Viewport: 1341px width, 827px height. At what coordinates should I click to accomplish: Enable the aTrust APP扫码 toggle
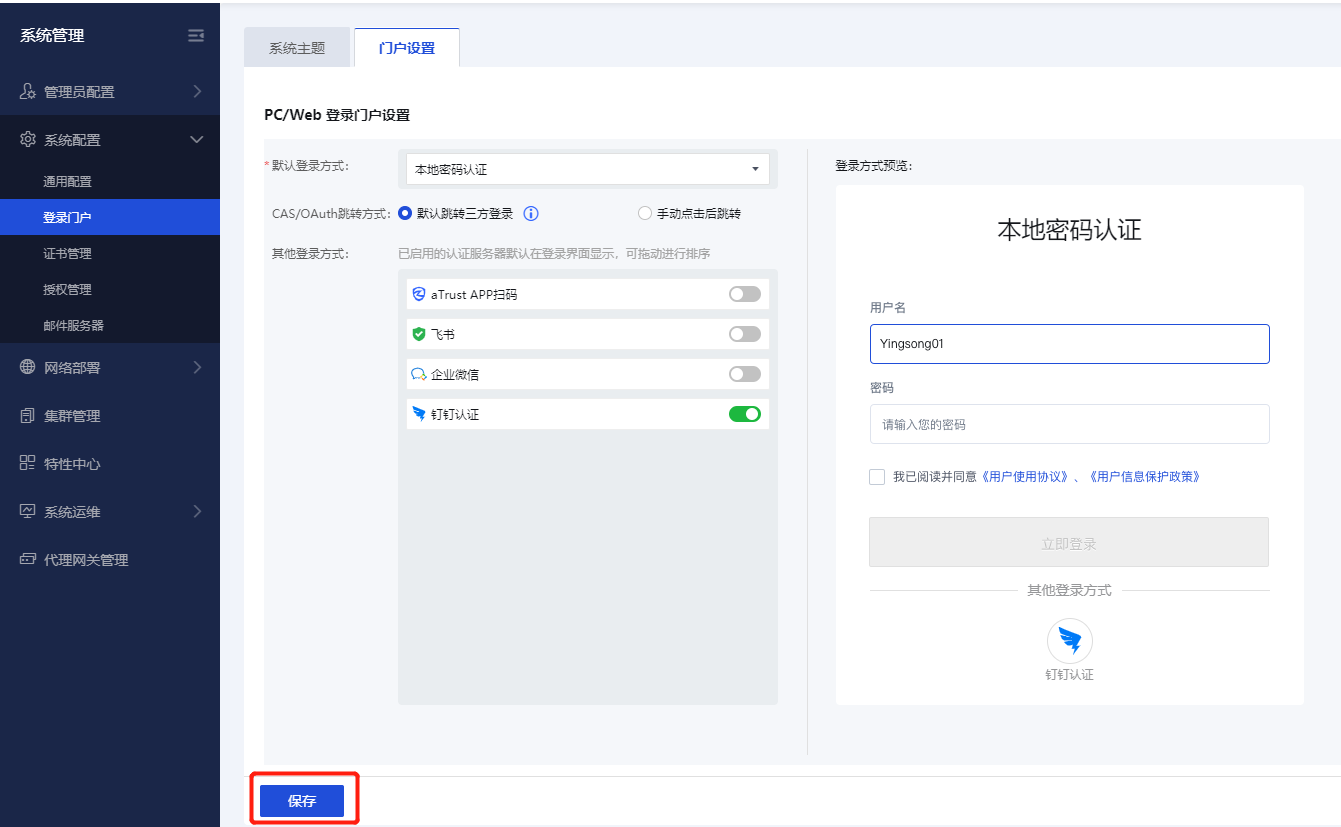pyautogui.click(x=744, y=294)
